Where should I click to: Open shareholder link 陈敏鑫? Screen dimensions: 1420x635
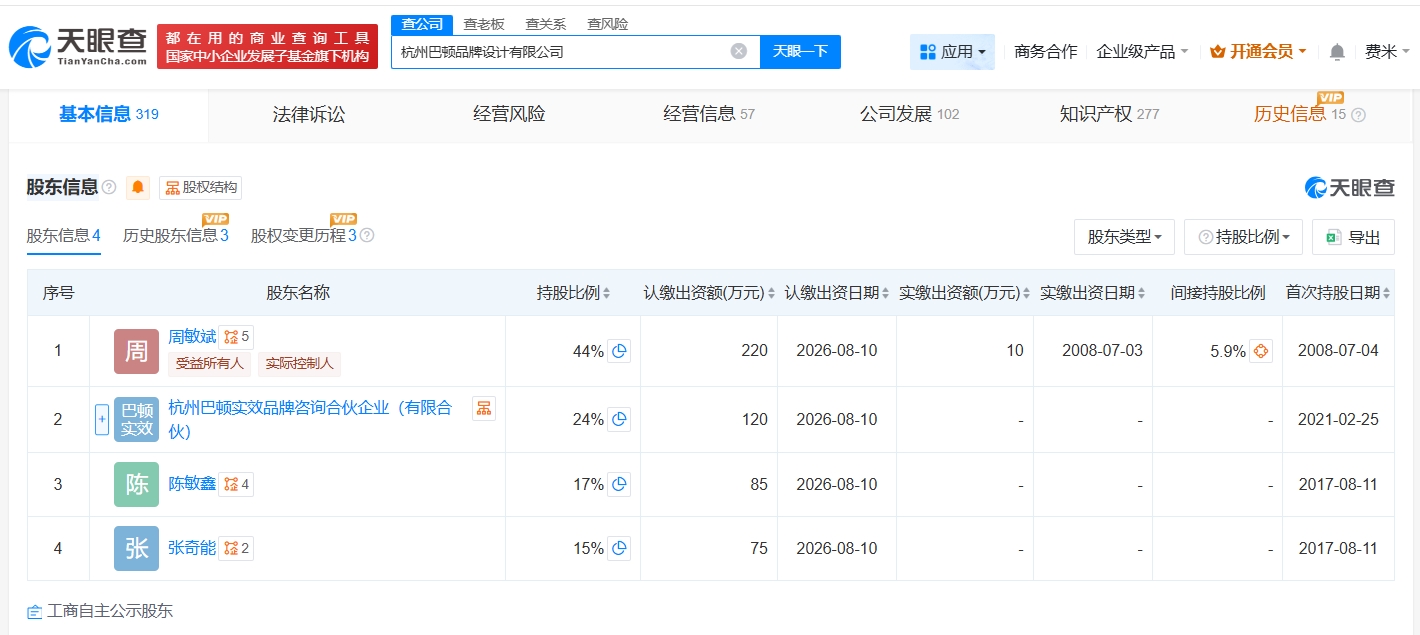192,484
